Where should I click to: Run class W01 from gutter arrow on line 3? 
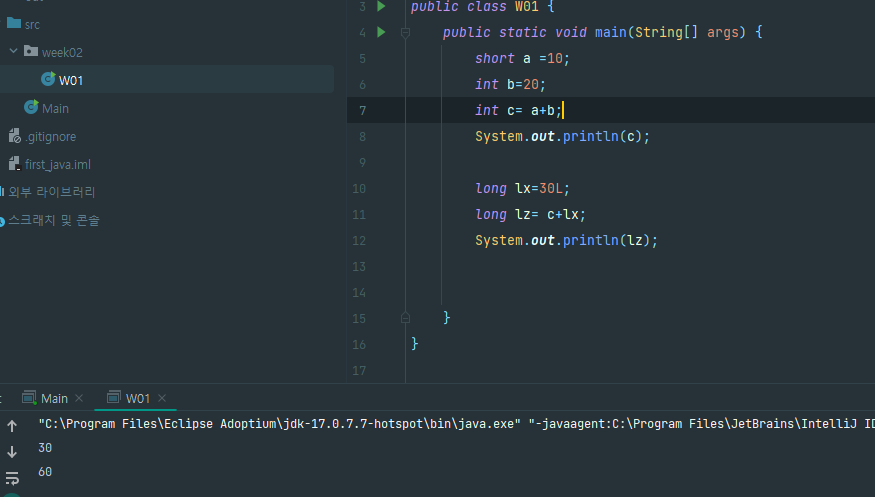[x=381, y=6]
